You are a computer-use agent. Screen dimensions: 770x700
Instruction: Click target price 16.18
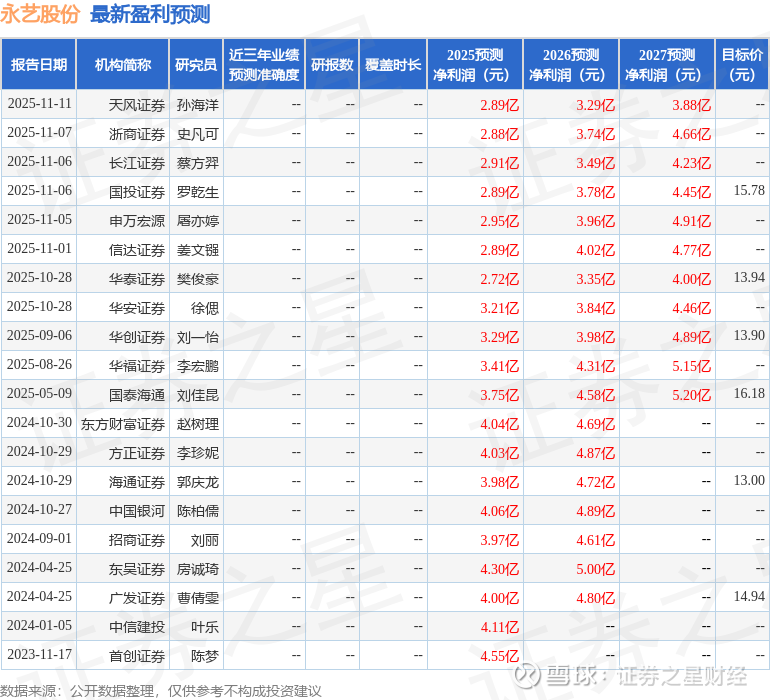click(749, 393)
